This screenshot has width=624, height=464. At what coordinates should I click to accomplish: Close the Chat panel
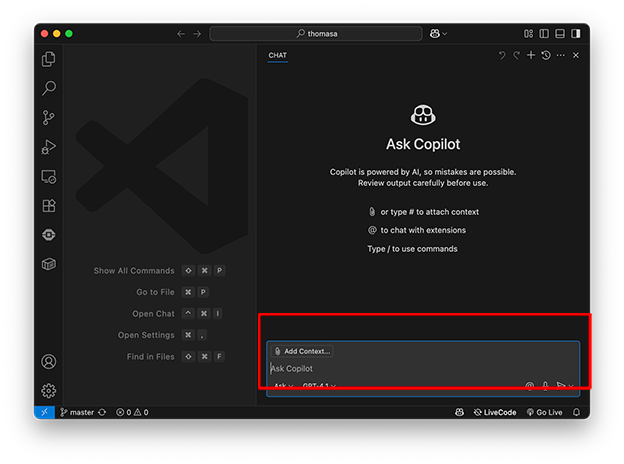click(x=576, y=55)
